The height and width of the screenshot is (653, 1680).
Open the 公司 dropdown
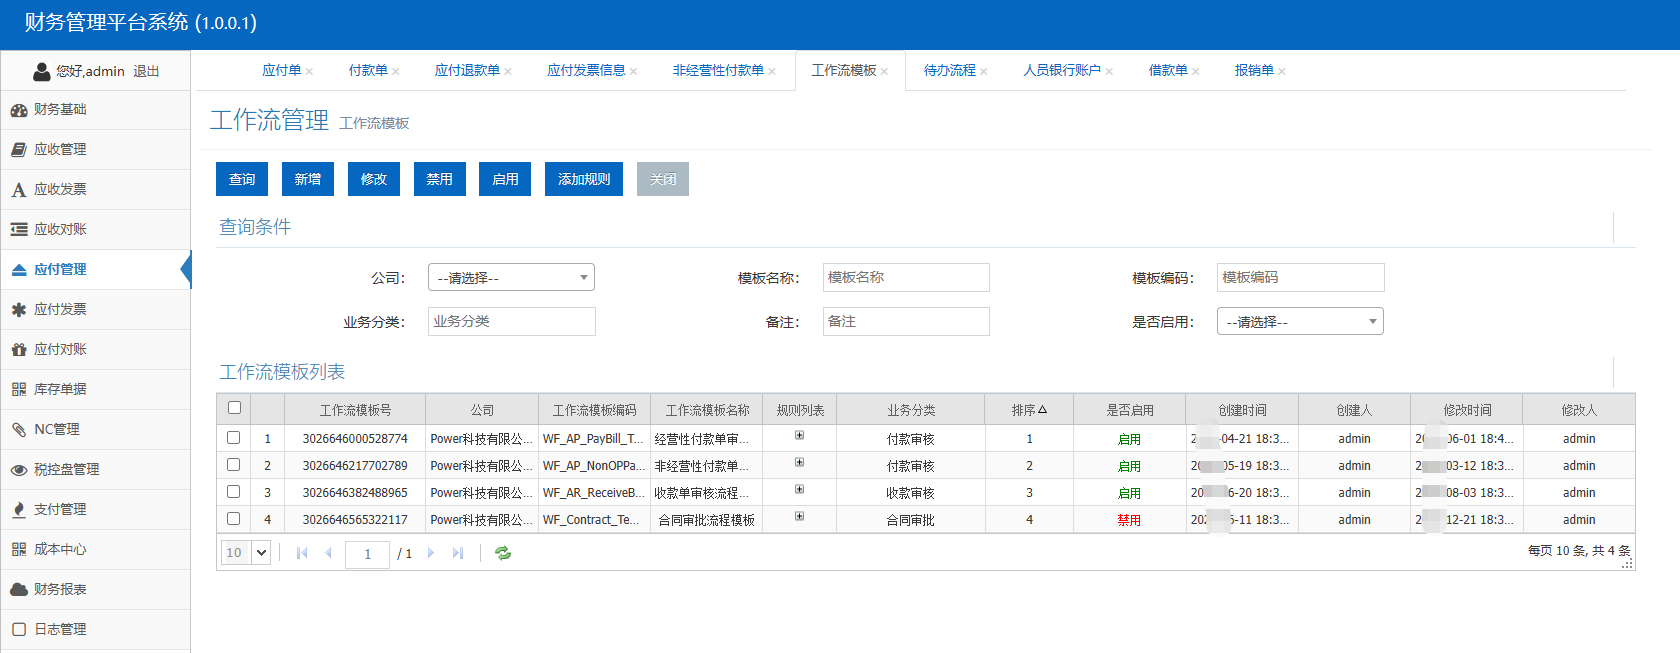pos(511,277)
